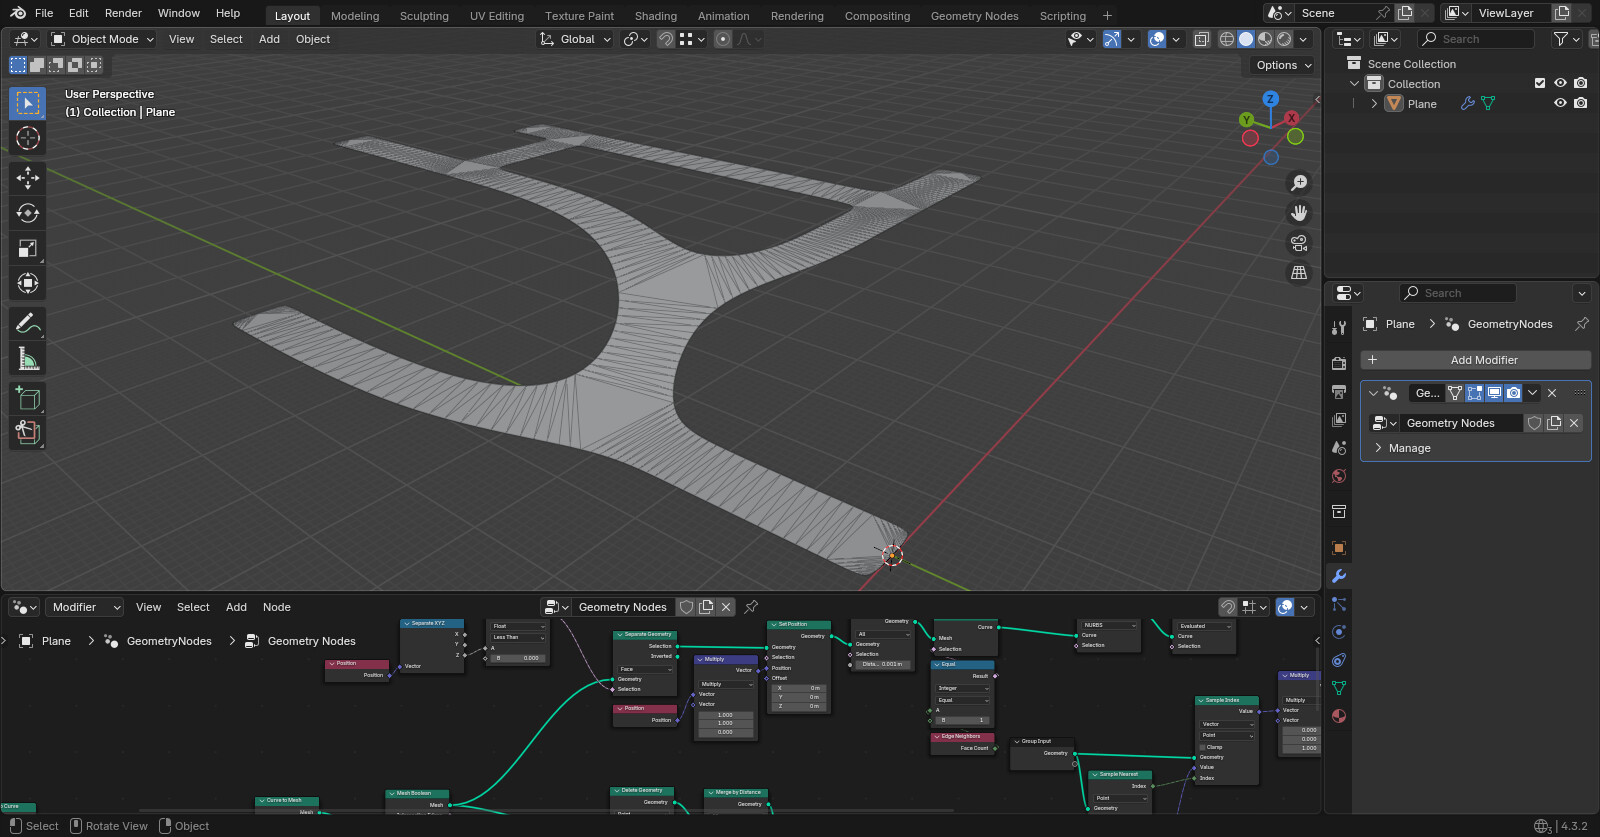1600x837 pixels.
Task: Toggle snapping magnet in viewport header
Action: (665, 39)
